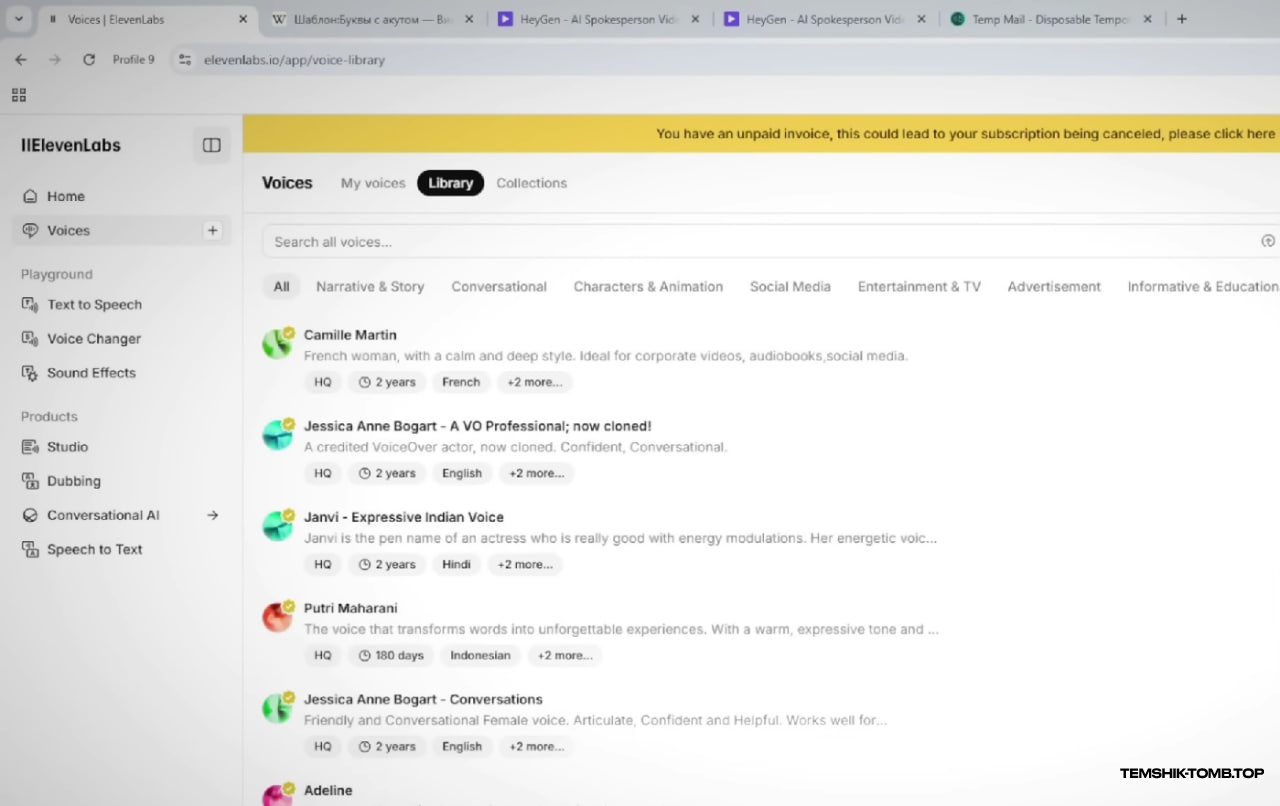The height and width of the screenshot is (806, 1280).
Task: Click Profile 9 in the toolbar
Action: [x=133, y=60]
